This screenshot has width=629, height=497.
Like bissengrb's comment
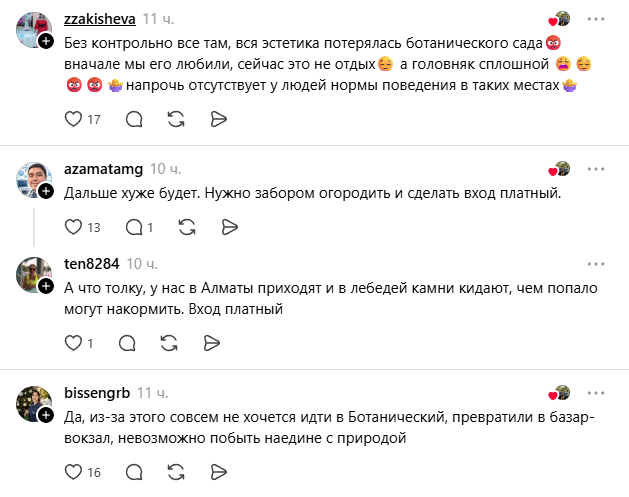[73, 472]
